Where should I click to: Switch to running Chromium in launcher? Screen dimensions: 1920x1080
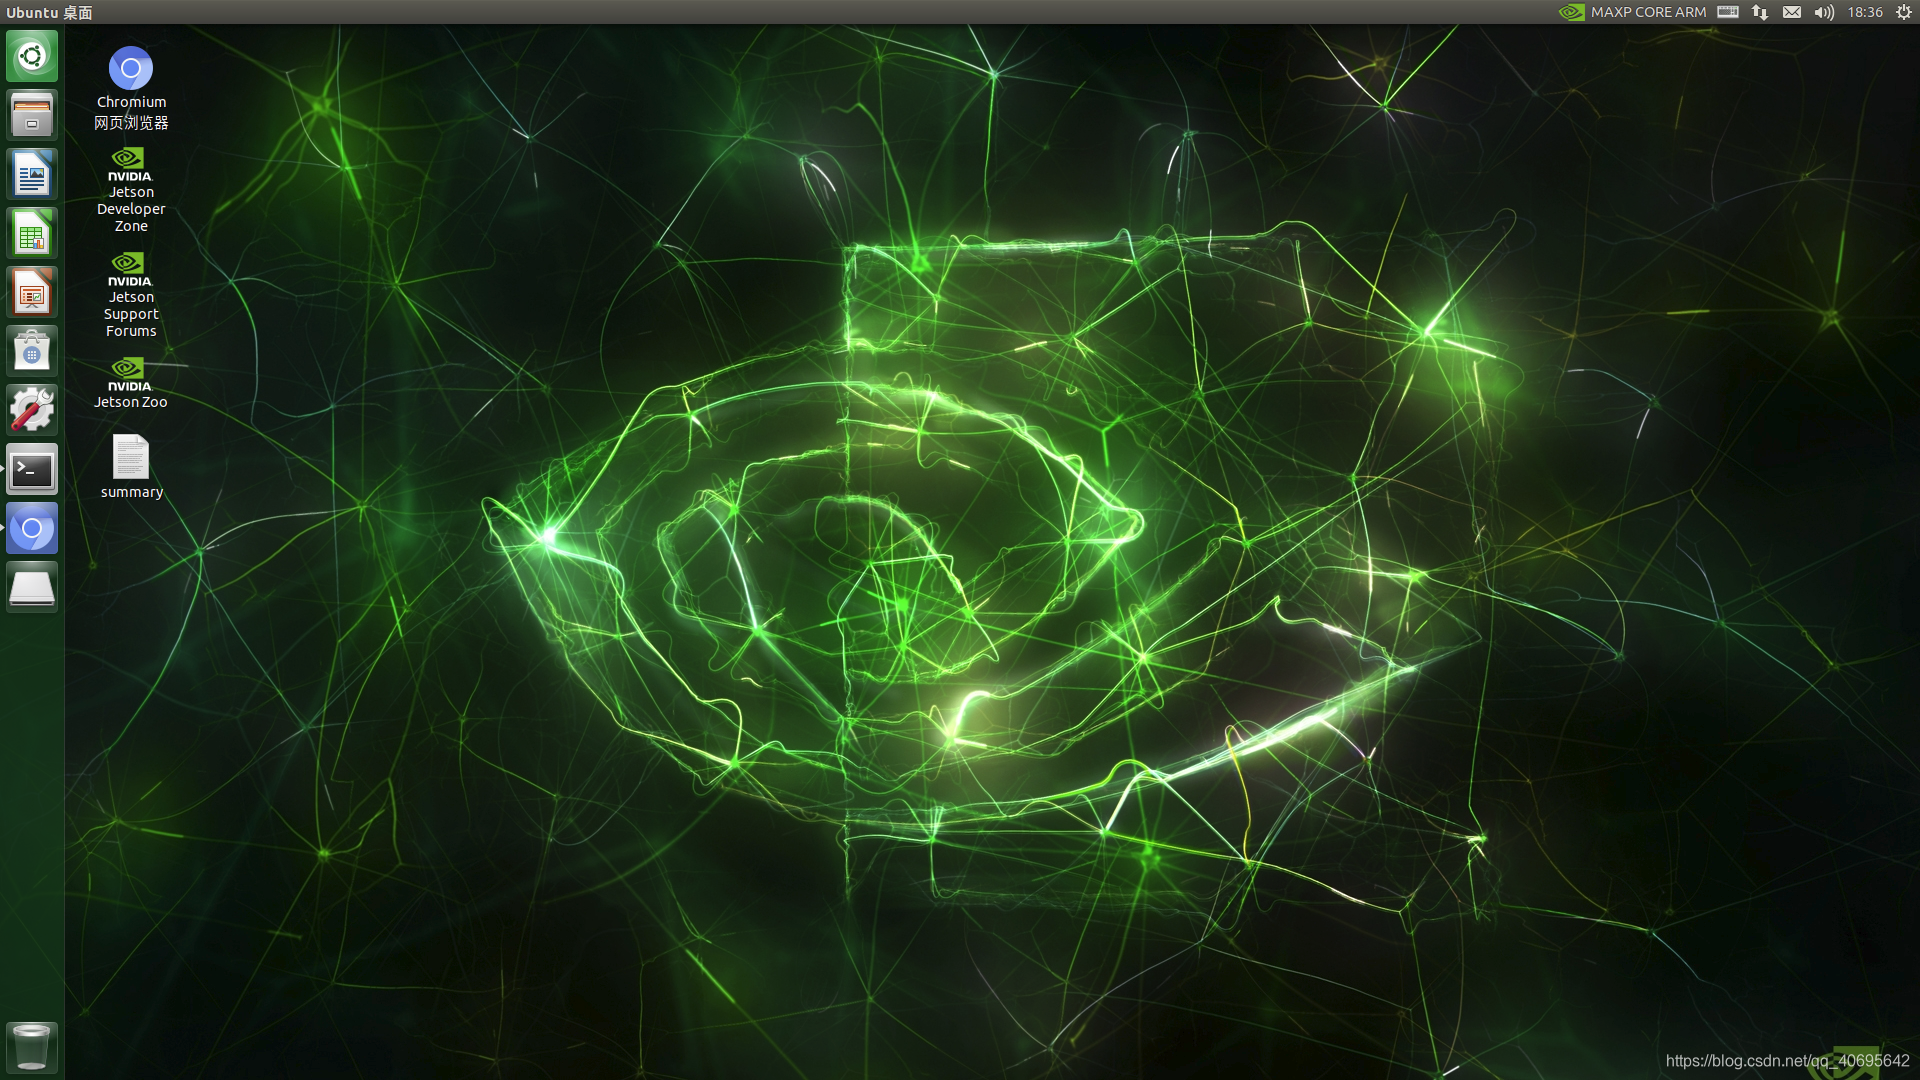tap(32, 529)
